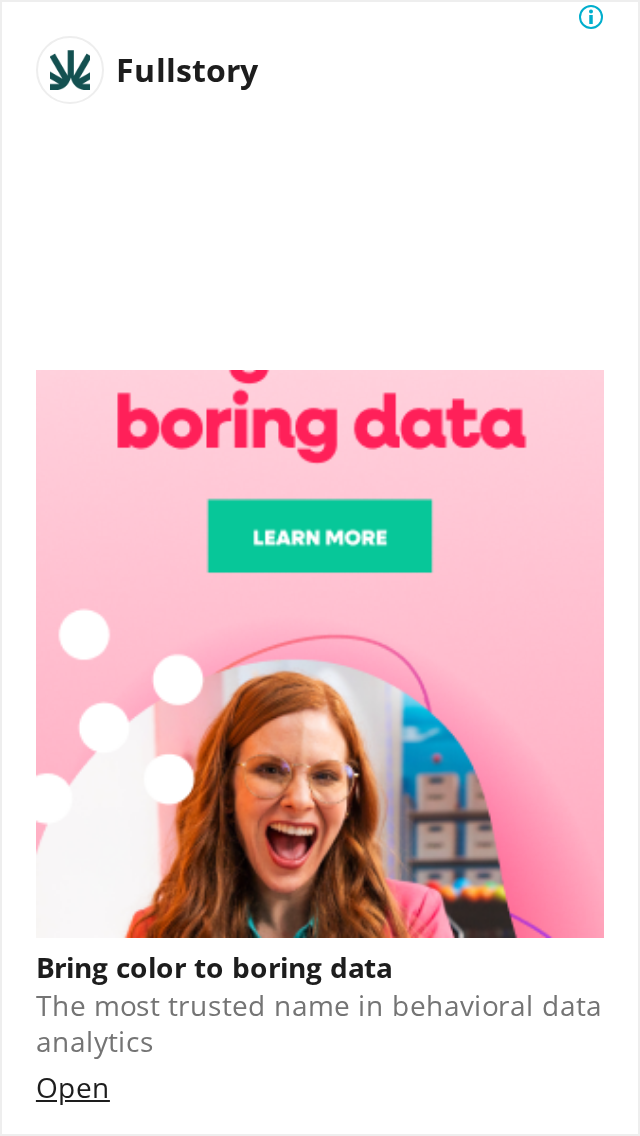Click the 'Bring color to boring data' title
640x1136 pixels.
coord(214,968)
